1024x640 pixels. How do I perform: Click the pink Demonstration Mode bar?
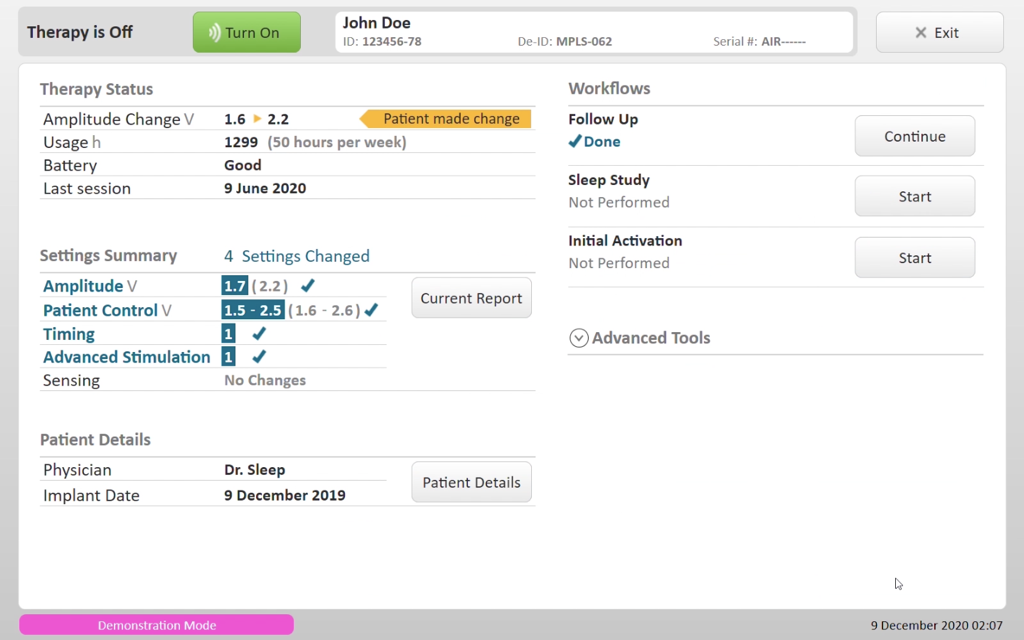(156, 625)
